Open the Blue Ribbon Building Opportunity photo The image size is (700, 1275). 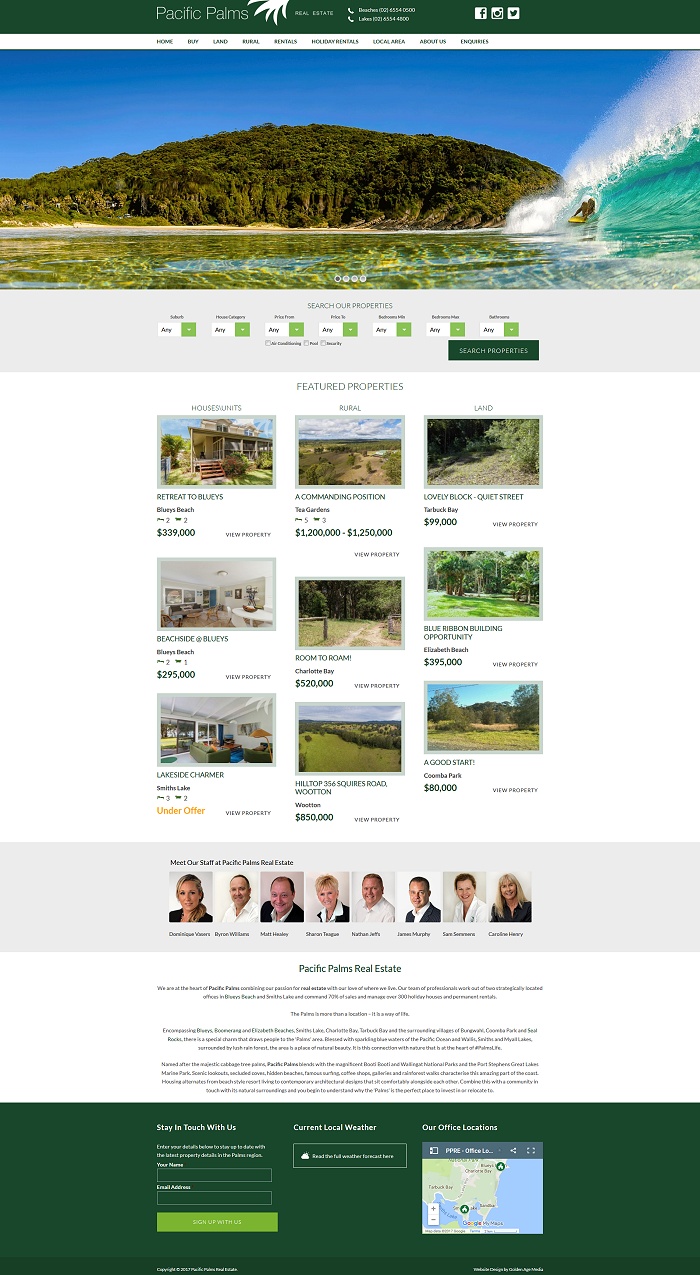pyautogui.click(x=483, y=584)
